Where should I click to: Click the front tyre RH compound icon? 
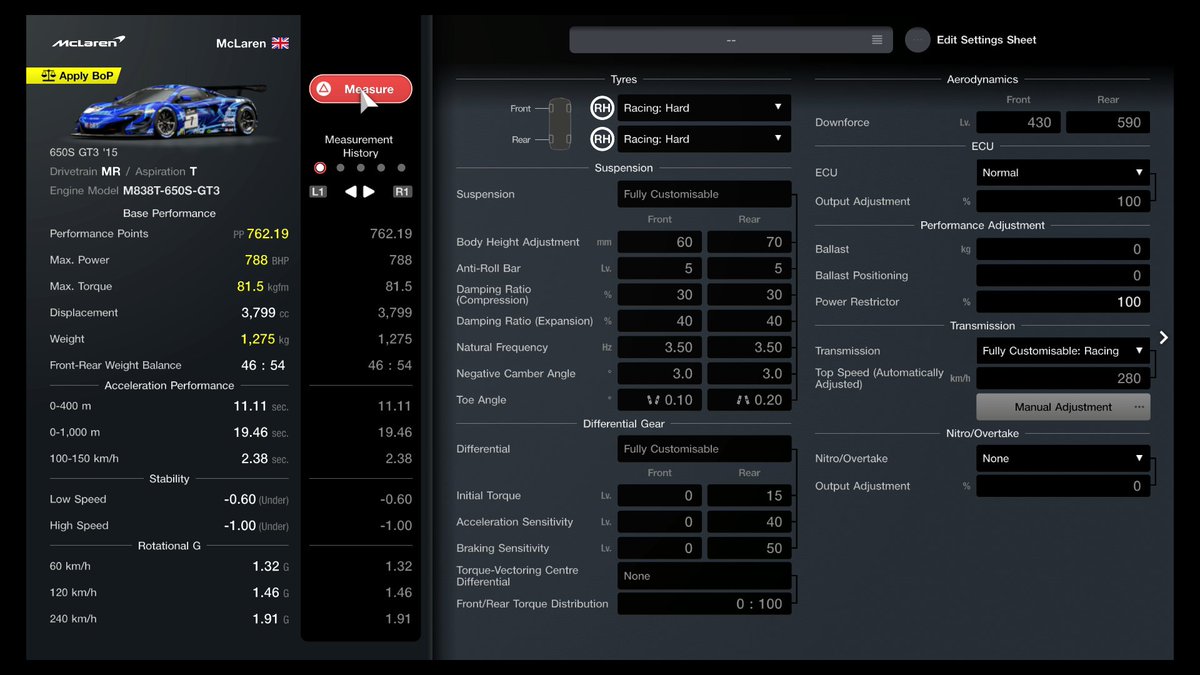tap(601, 108)
